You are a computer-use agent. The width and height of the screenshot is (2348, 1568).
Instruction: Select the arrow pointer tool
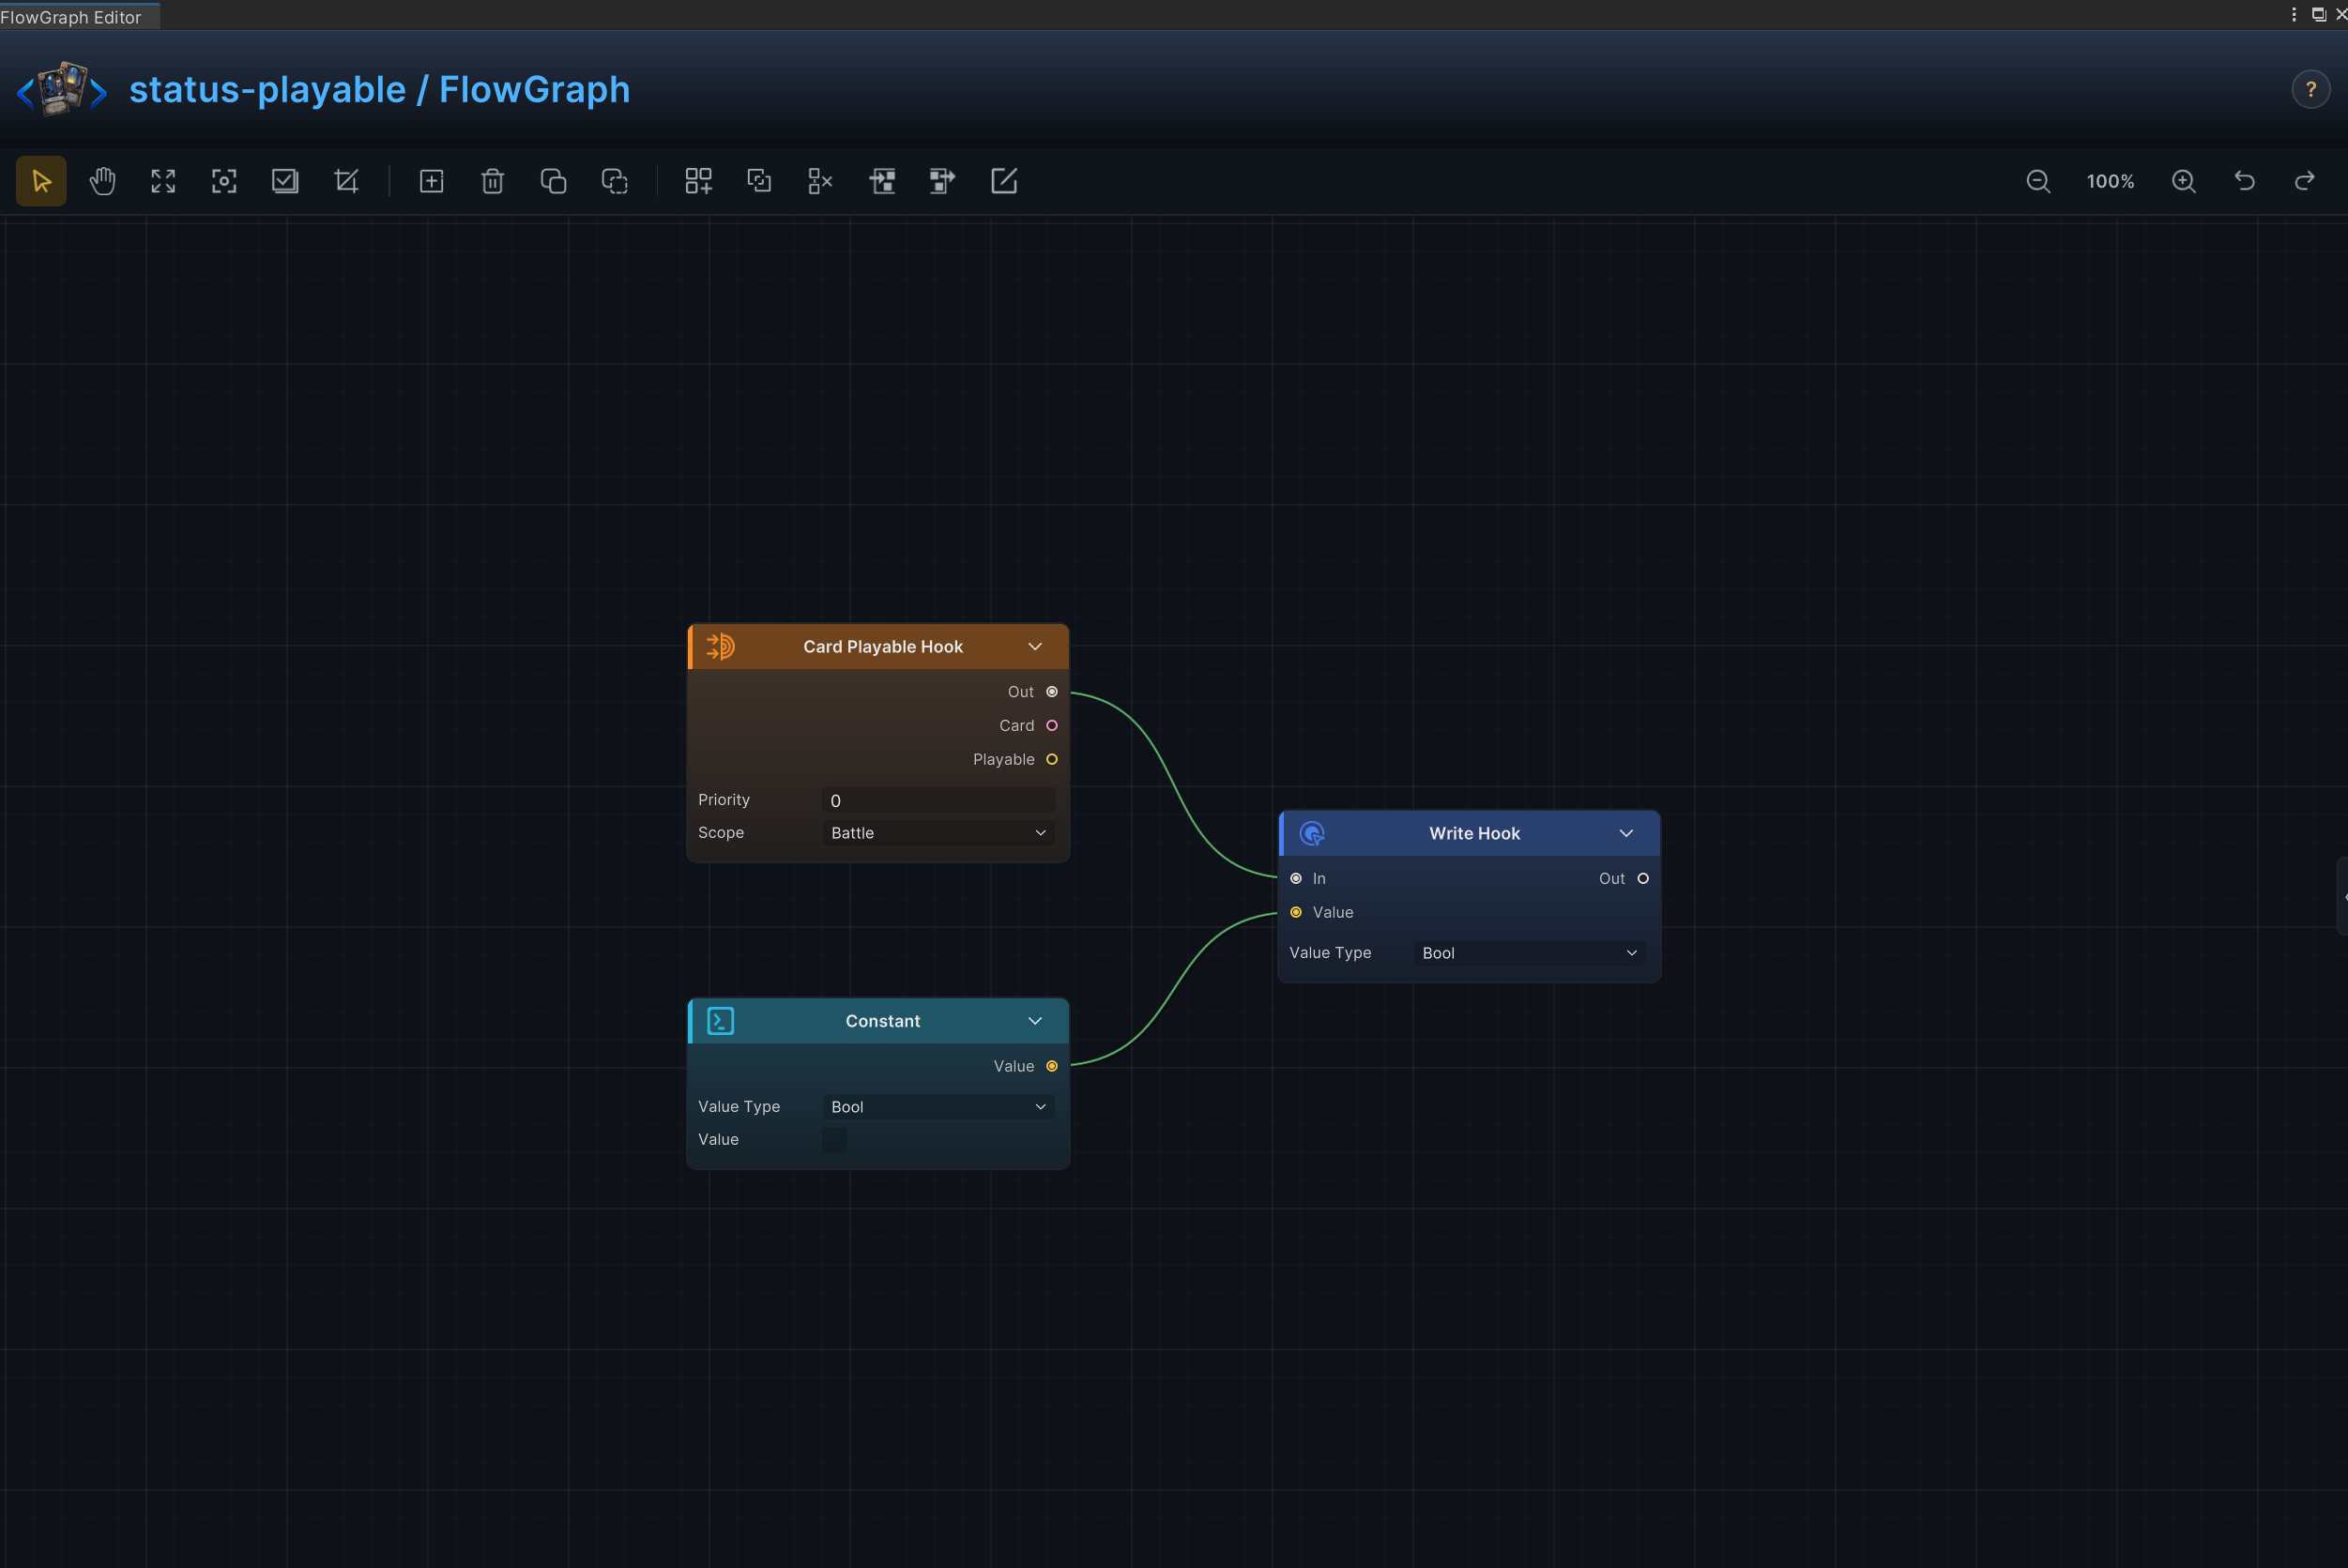click(x=41, y=181)
